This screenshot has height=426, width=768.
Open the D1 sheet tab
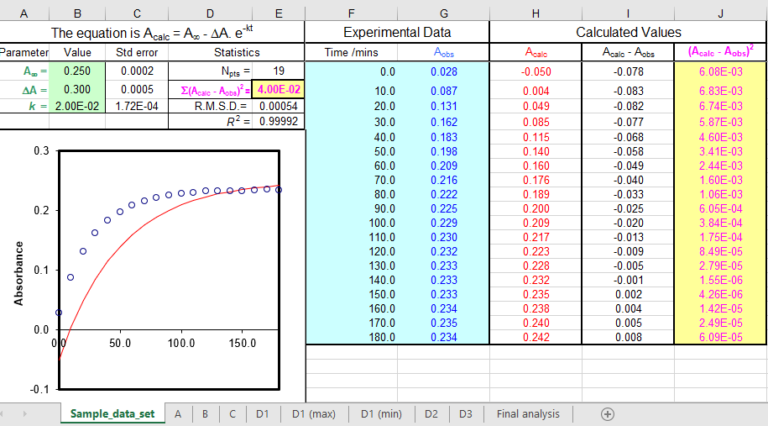pos(263,414)
